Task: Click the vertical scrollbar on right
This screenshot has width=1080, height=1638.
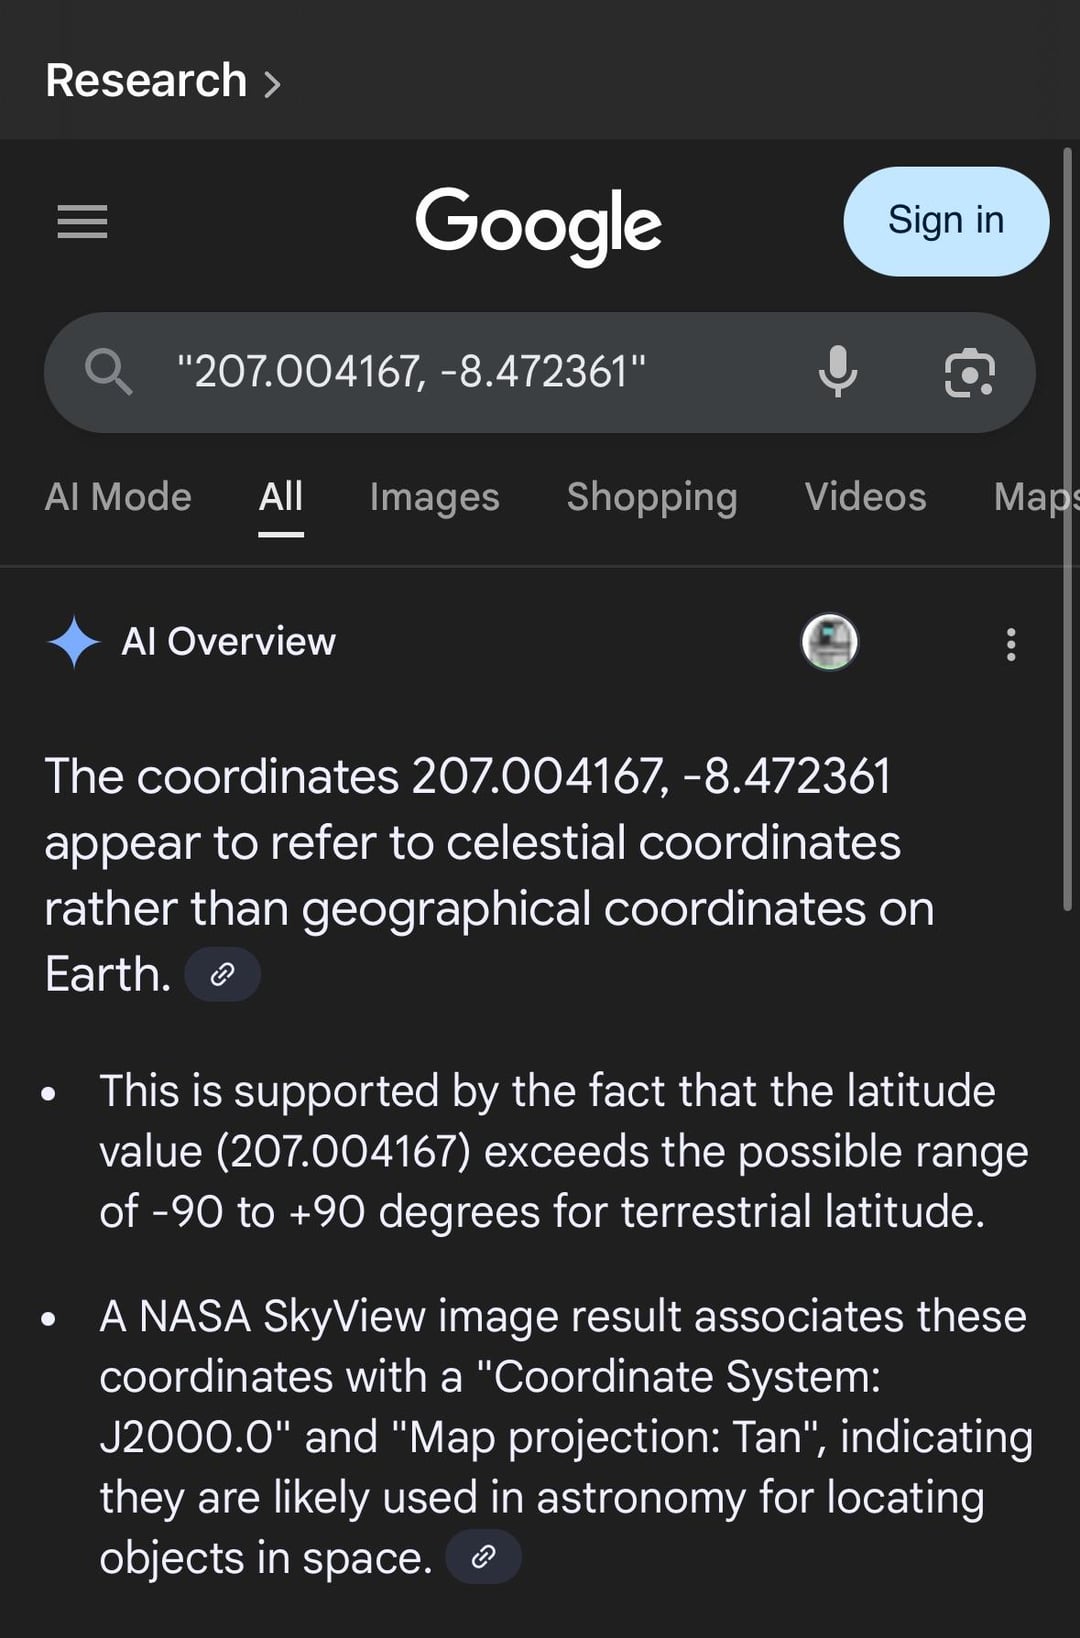Action: point(1068,529)
